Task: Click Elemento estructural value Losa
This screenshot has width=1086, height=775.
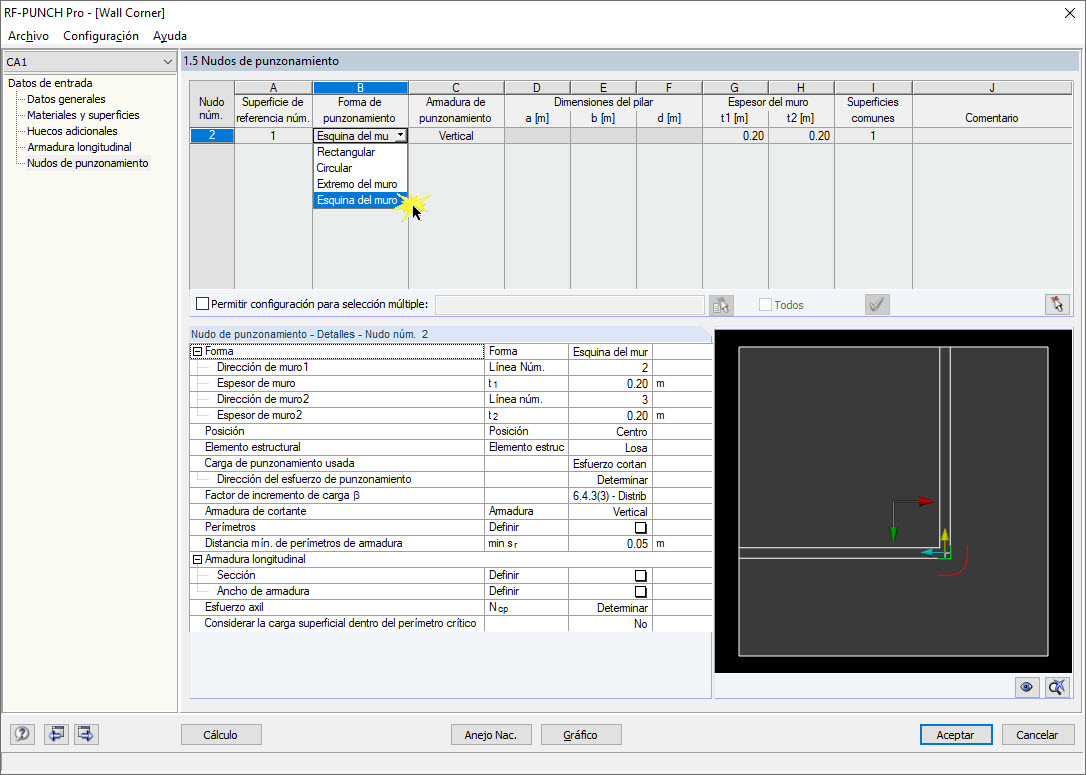Action: pyautogui.click(x=610, y=447)
